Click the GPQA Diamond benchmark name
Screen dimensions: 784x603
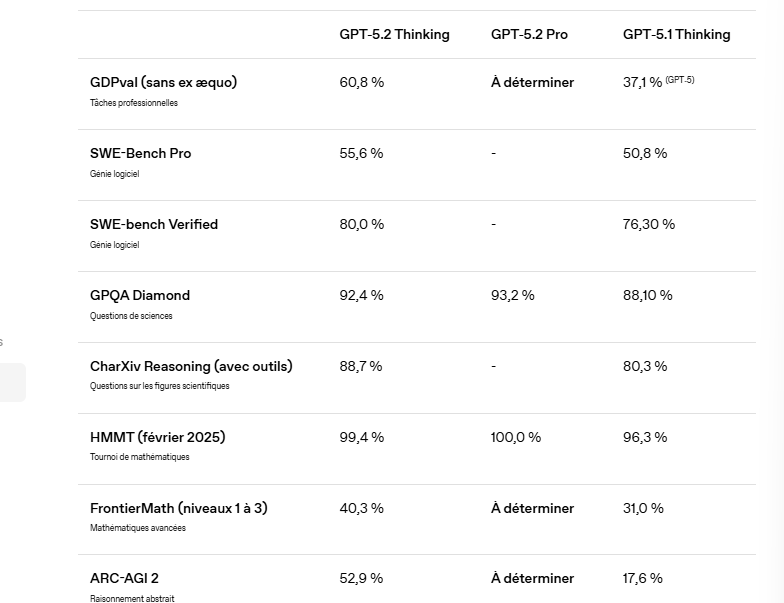[x=140, y=295]
